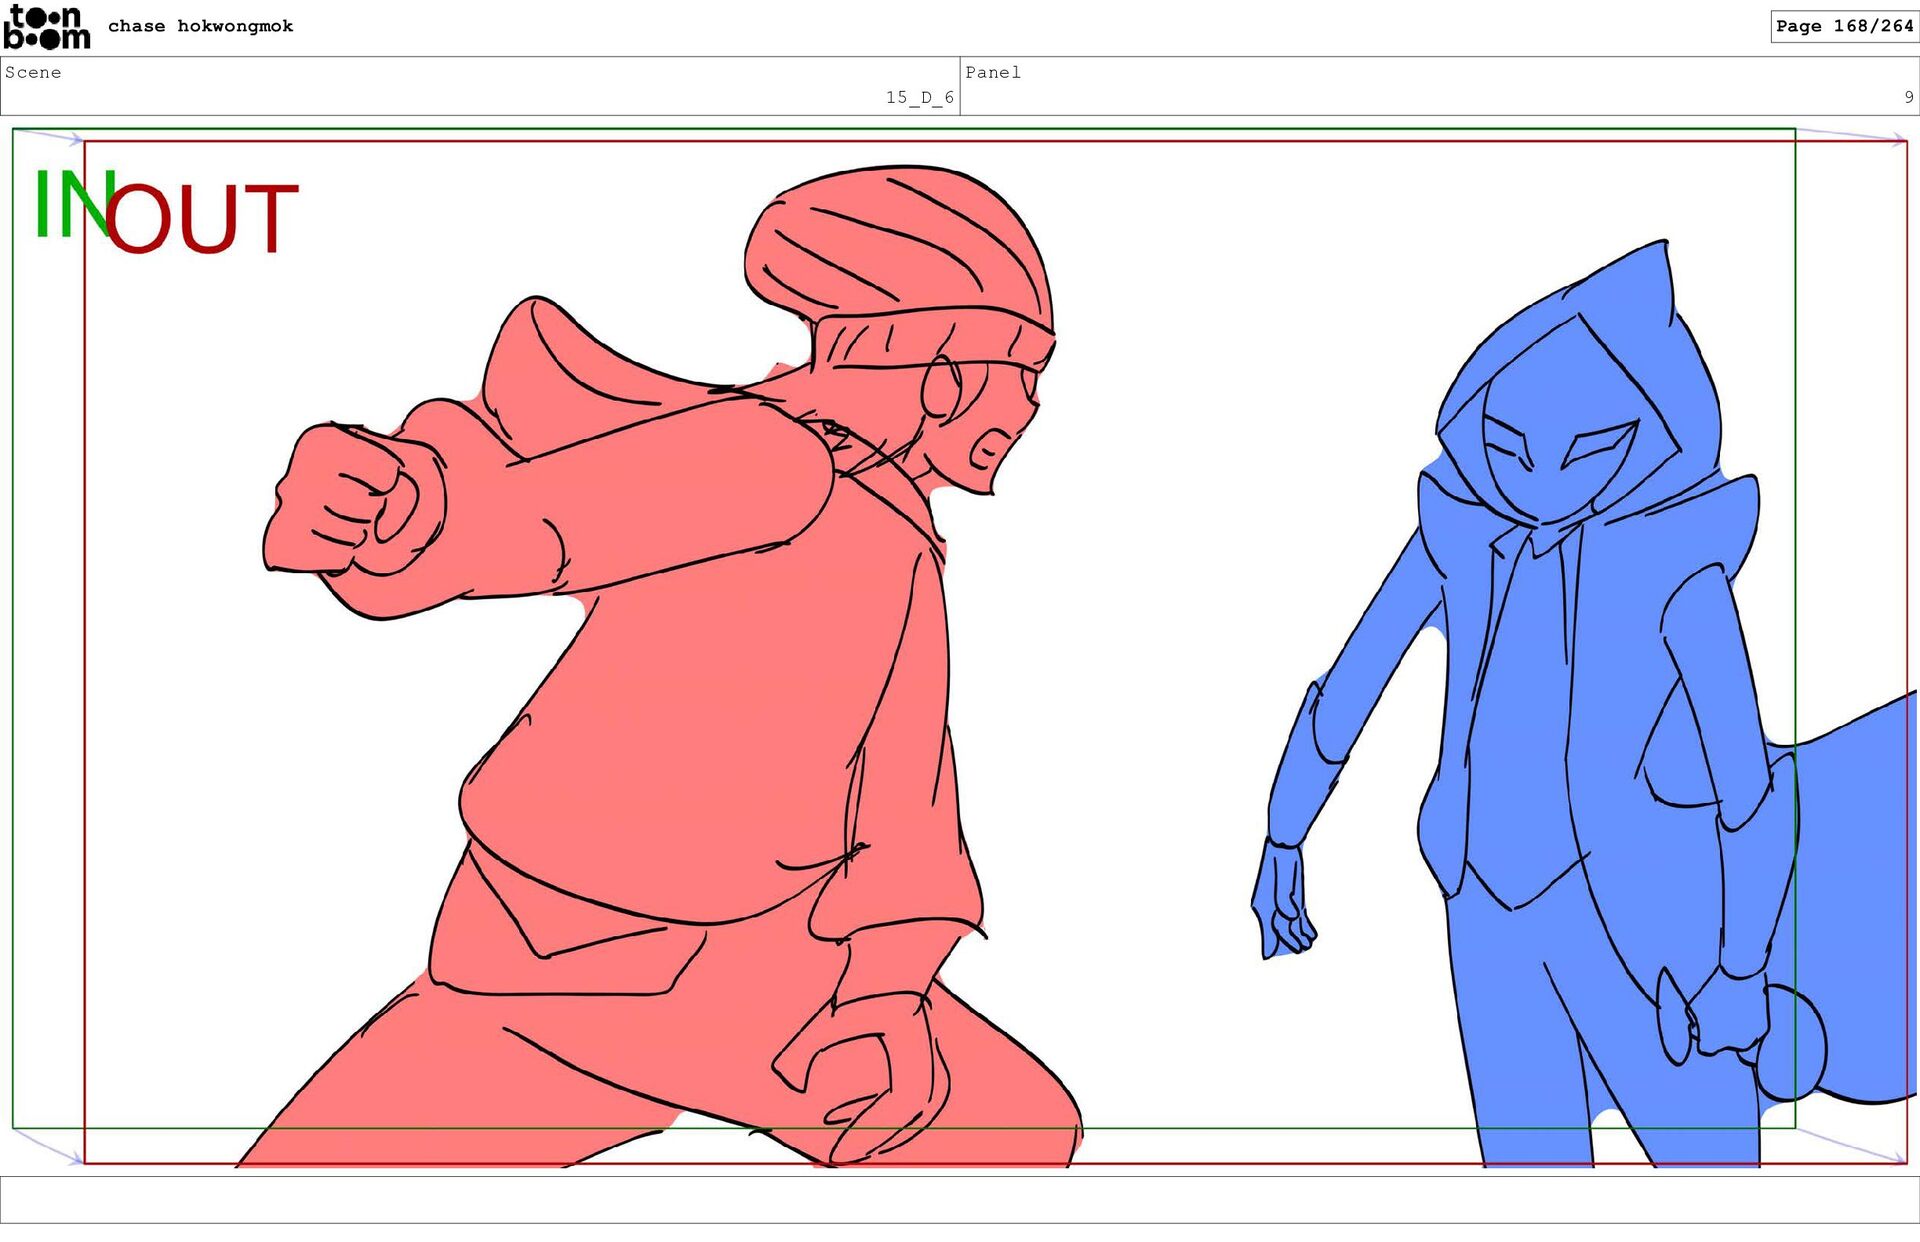Screen dimensions: 1920x1242
Task: Click the Page 168/264 box
Action: (1843, 26)
